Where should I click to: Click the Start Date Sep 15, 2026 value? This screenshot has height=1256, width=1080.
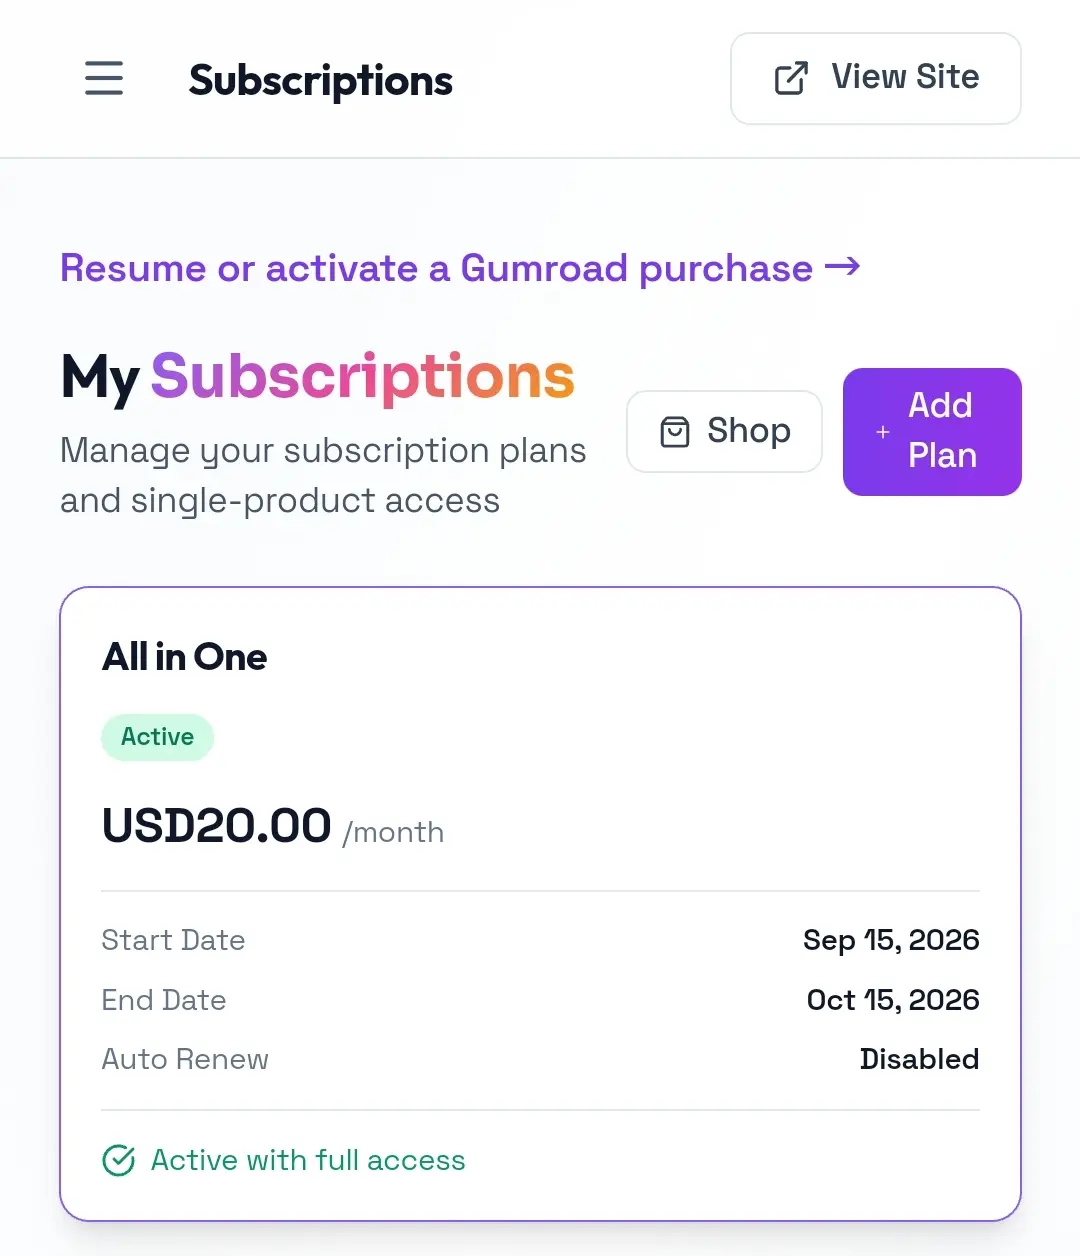pos(891,940)
